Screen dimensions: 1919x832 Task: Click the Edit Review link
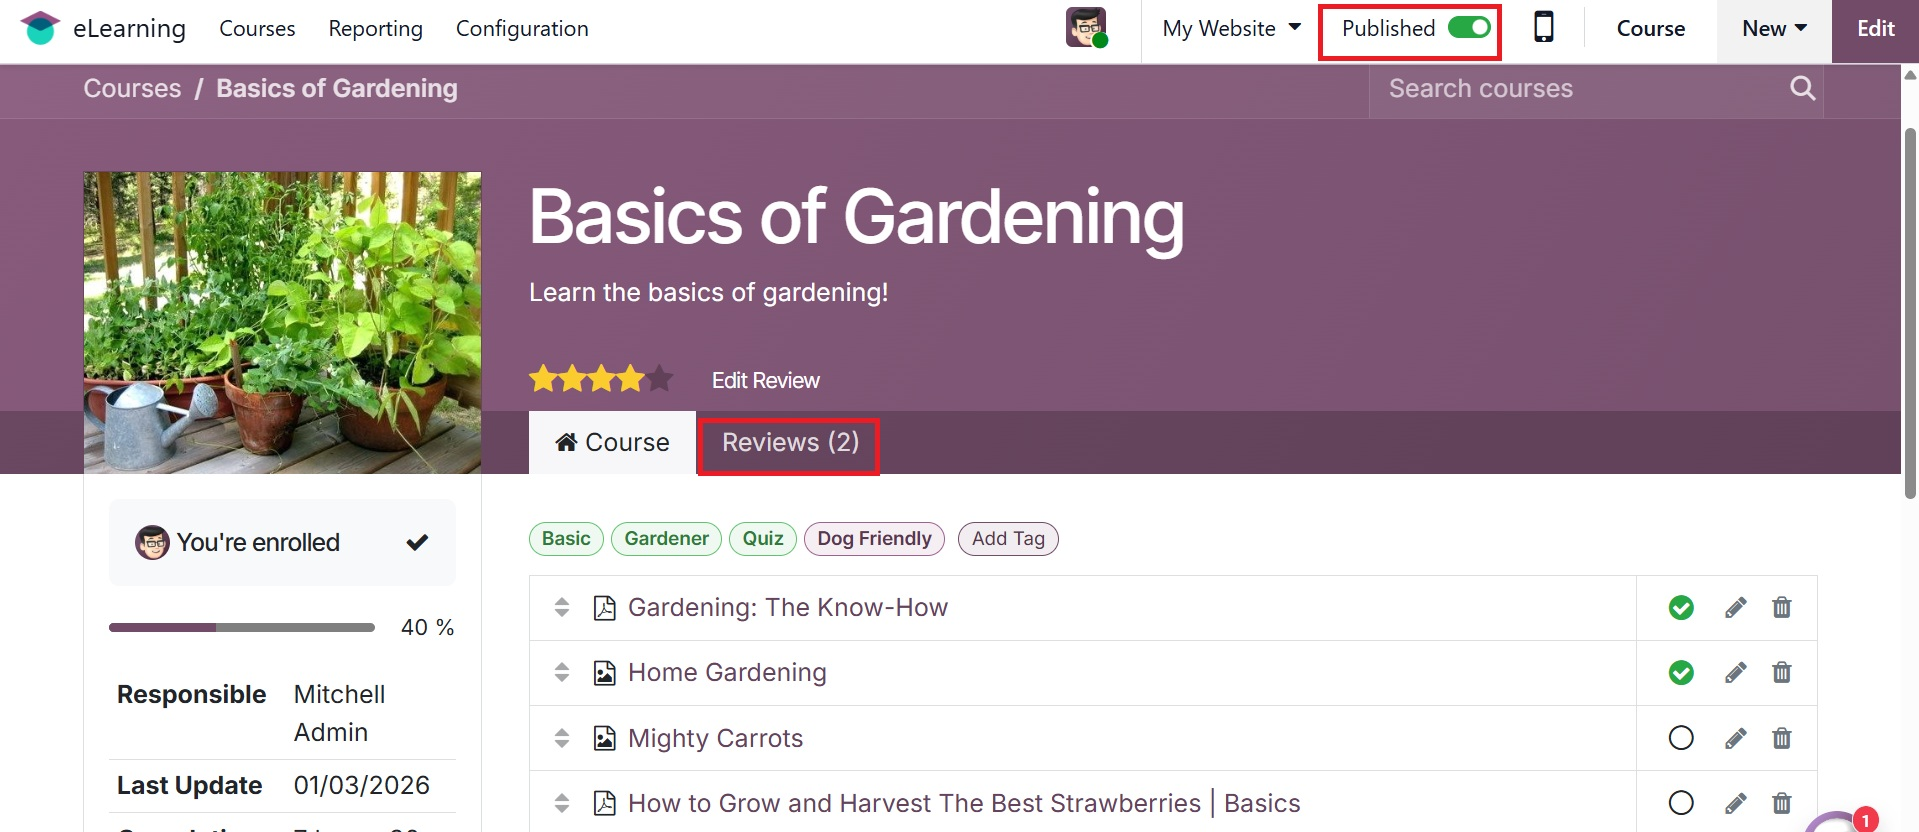click(765, 381)
